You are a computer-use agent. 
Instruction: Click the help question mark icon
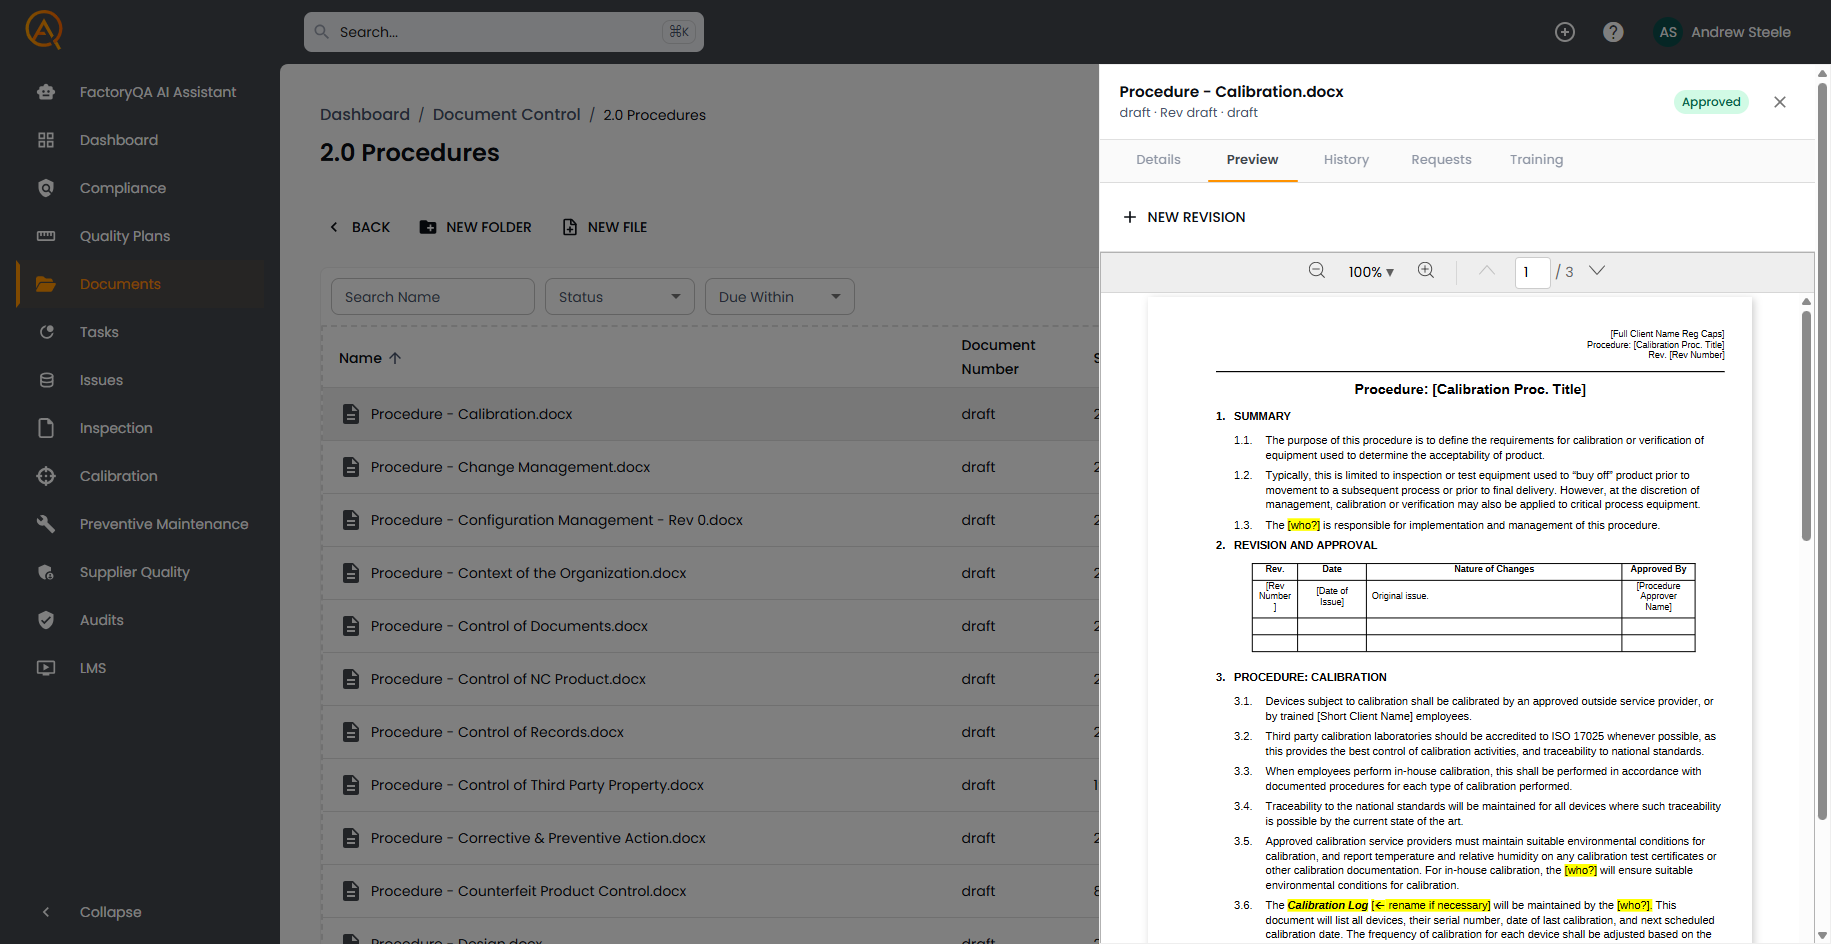click(x=1613, y=31)
